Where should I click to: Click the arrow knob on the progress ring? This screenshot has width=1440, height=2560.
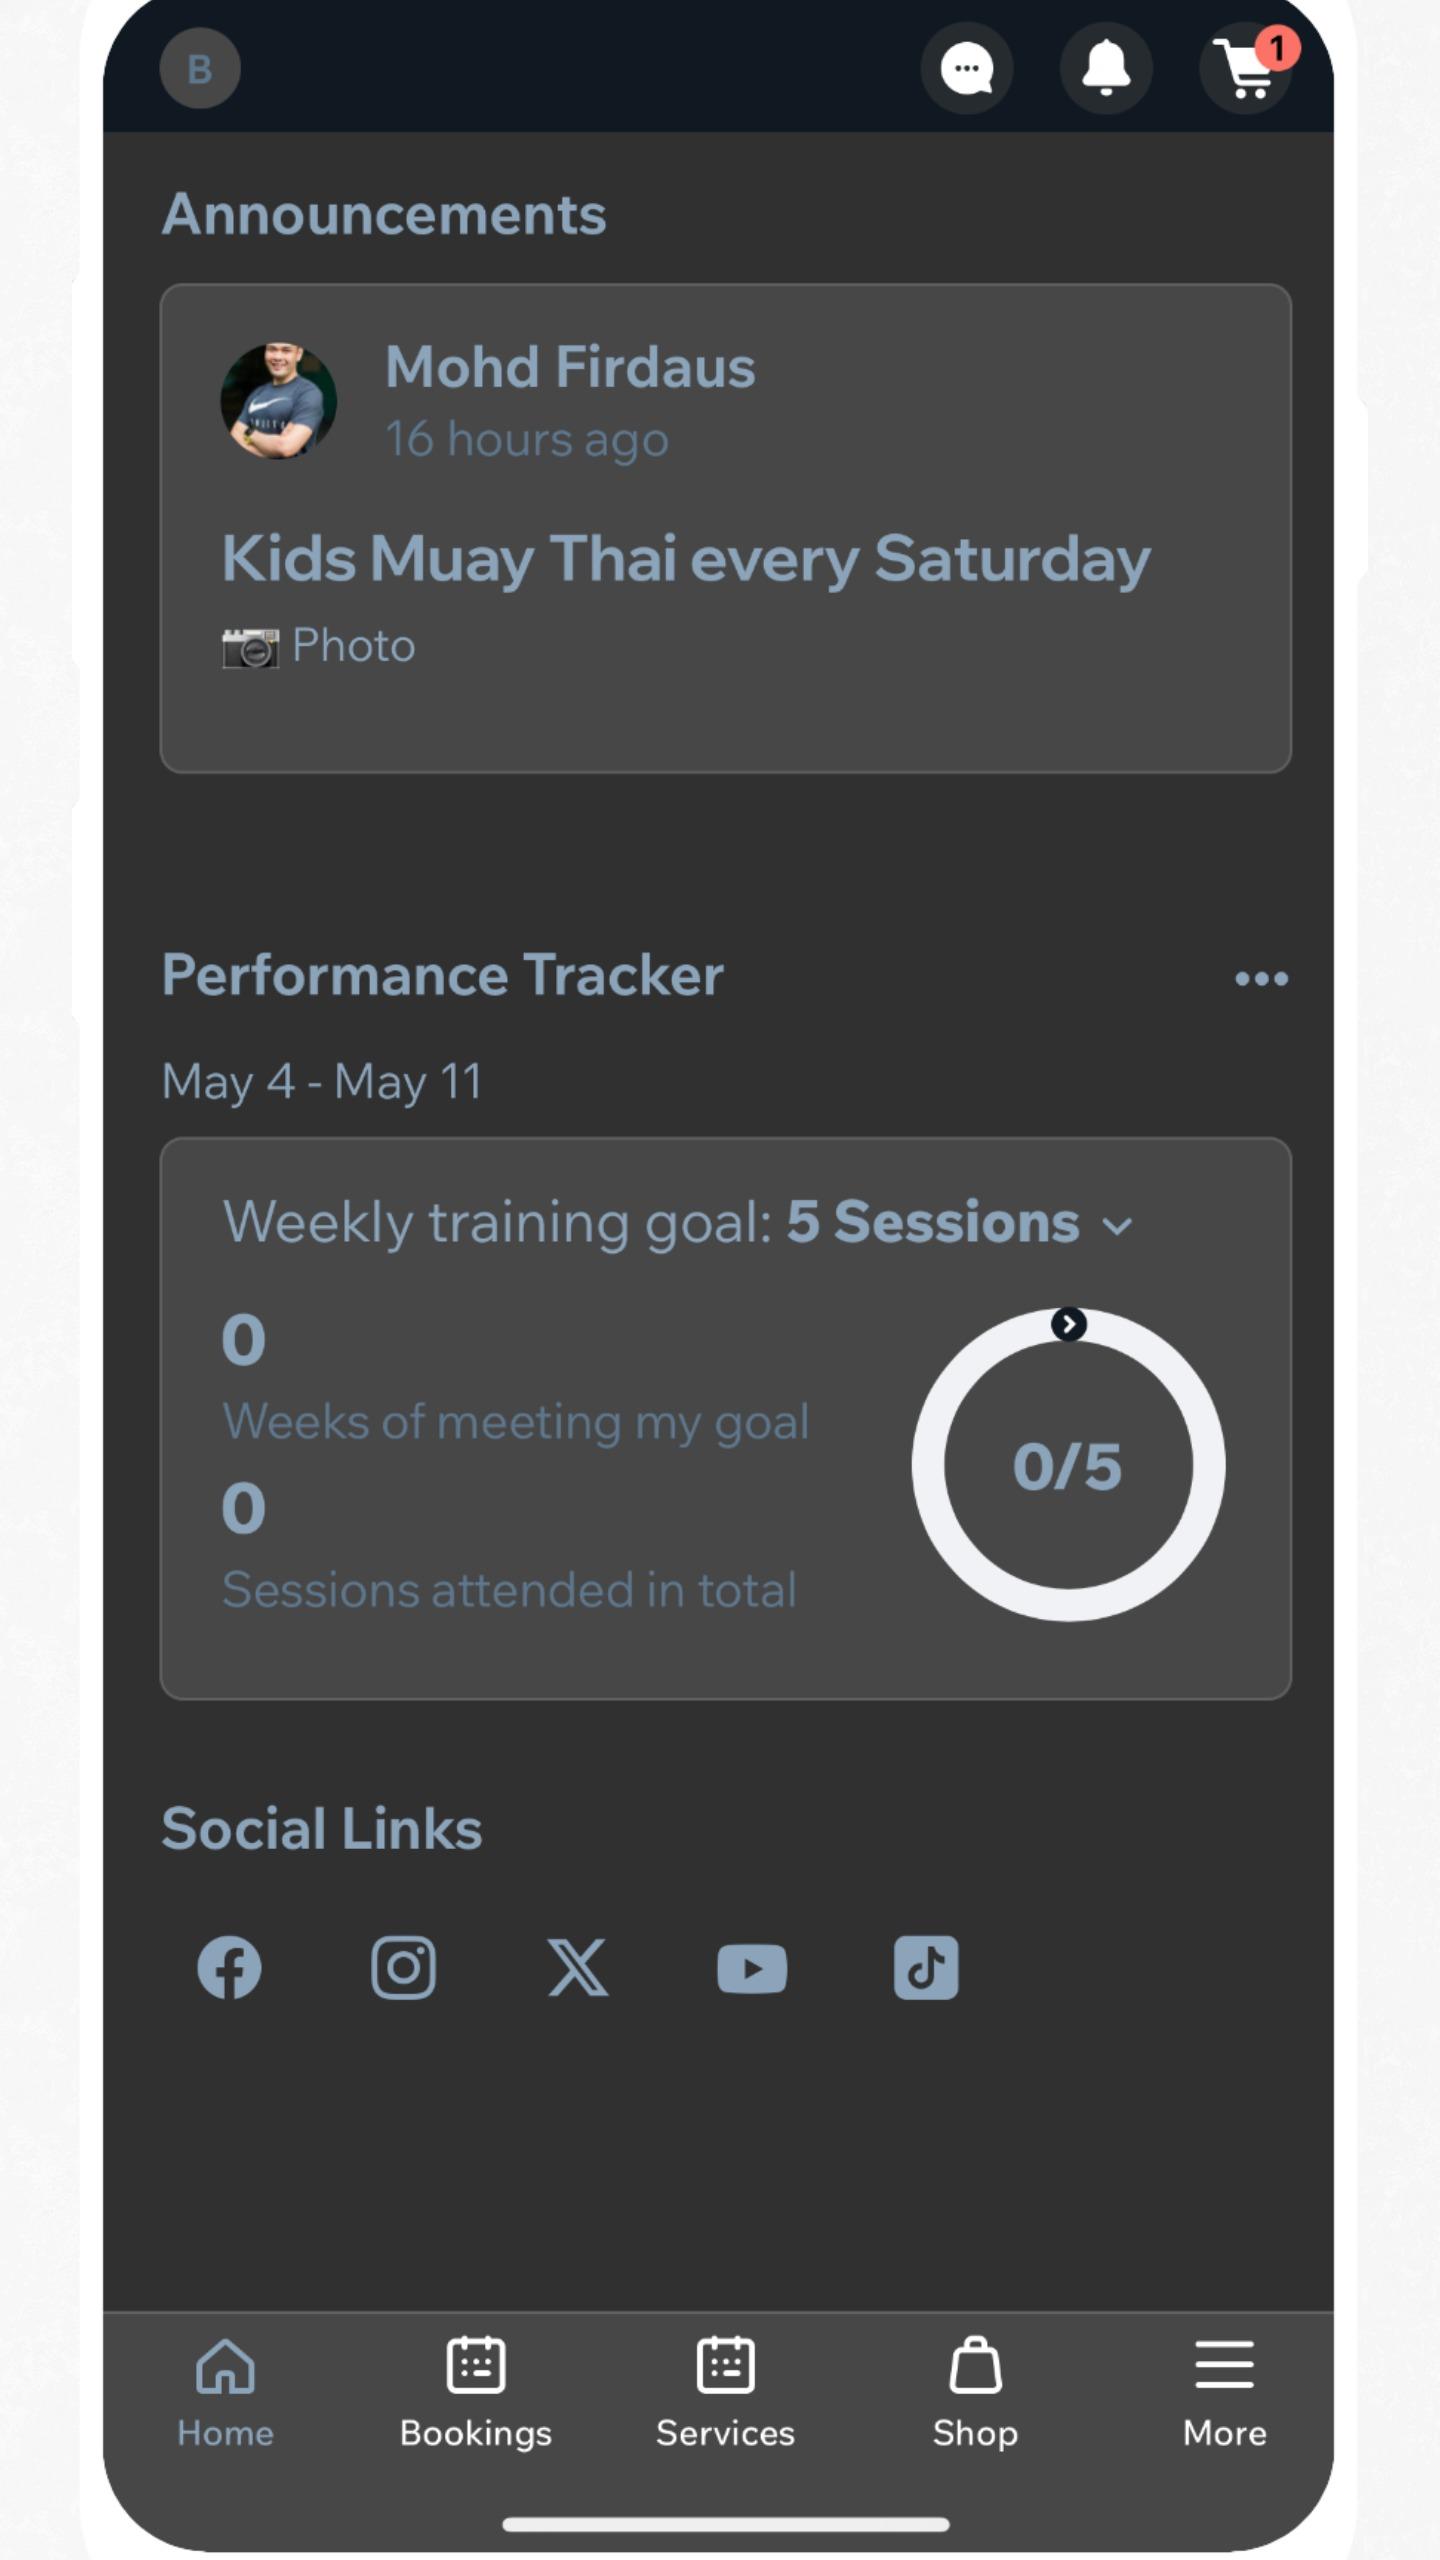tap(1069, 1324)
